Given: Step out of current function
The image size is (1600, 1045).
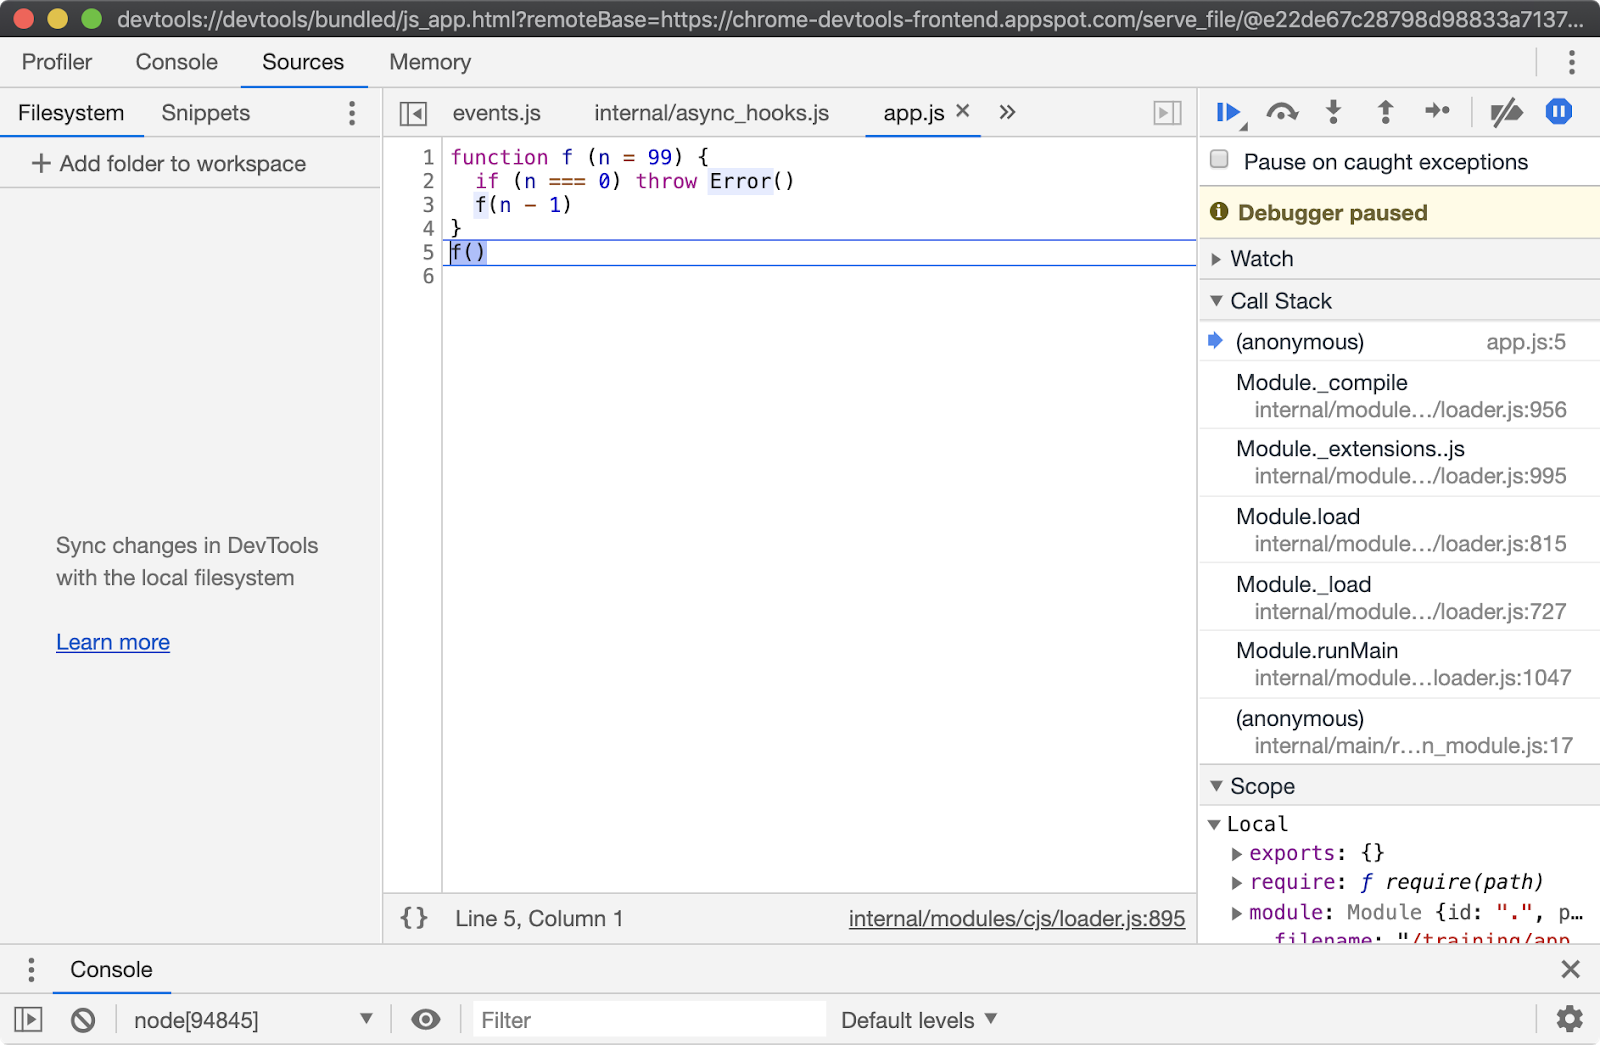Looking at the screenshot, I should [x=1385, y=112].
